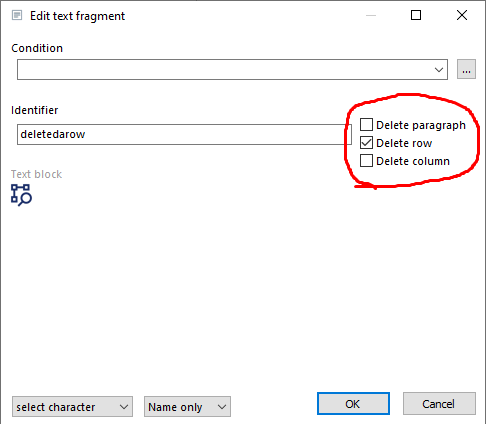Image resolution: width=486 pixels, height=424 pixels.
Task: Click the Edit text fragment title text
Action: [77, 16]
